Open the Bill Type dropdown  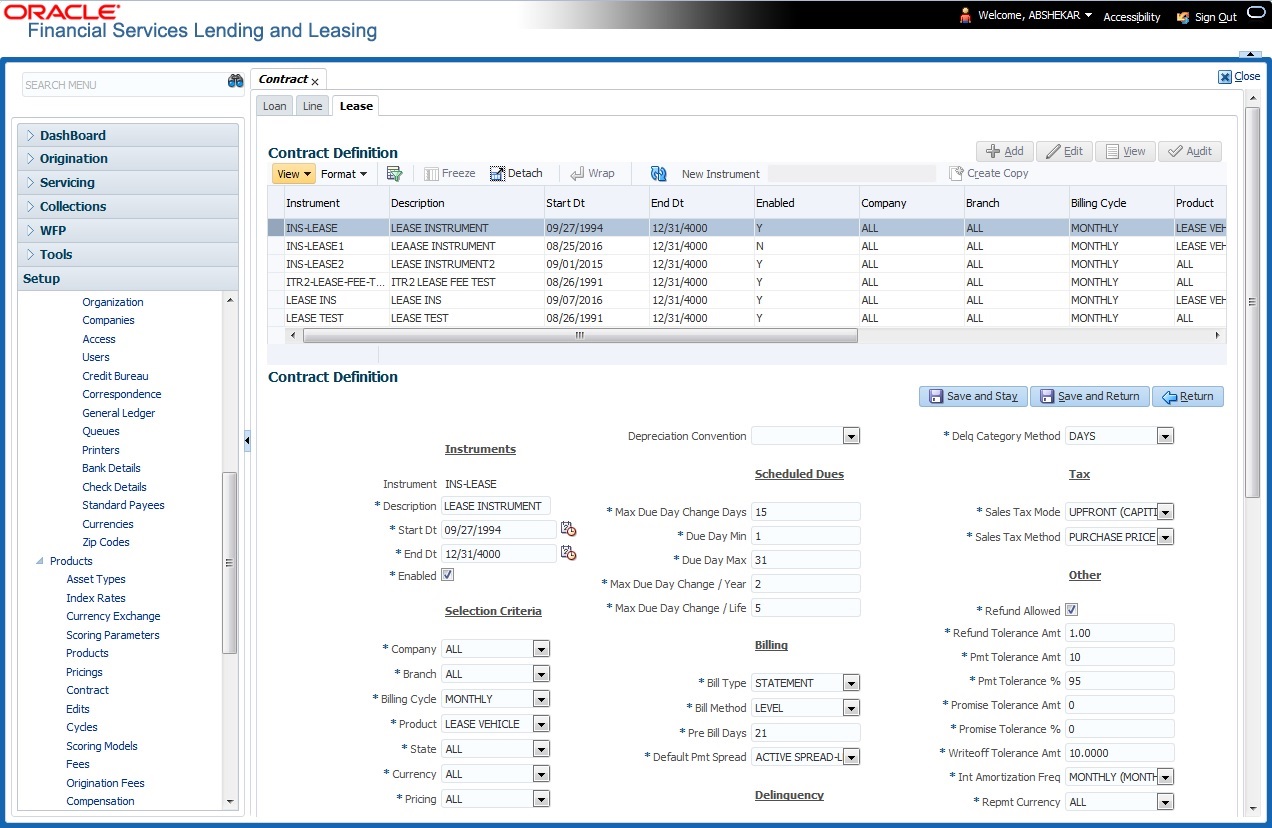coord(851,683)
